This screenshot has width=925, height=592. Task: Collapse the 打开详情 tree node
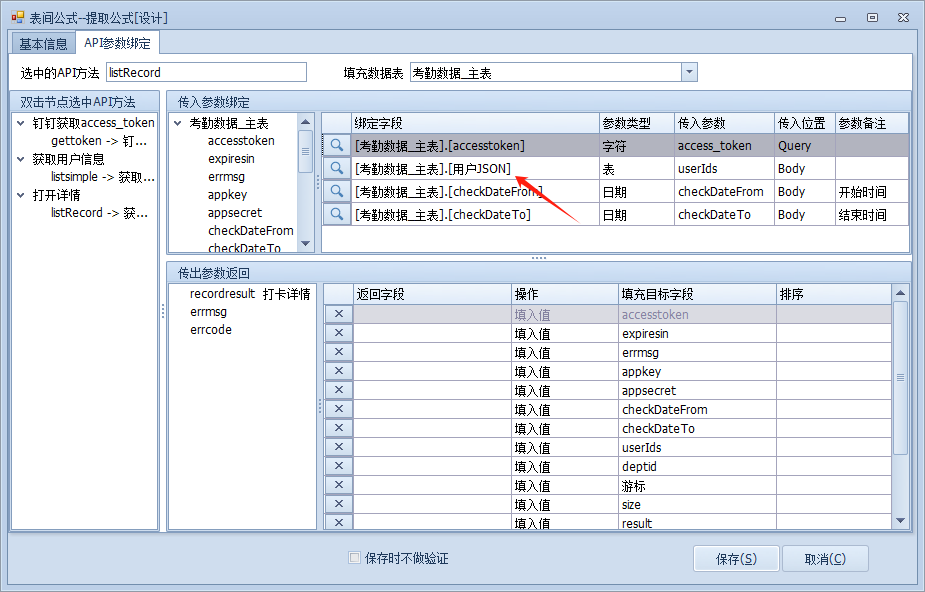(x=21, y=195)
